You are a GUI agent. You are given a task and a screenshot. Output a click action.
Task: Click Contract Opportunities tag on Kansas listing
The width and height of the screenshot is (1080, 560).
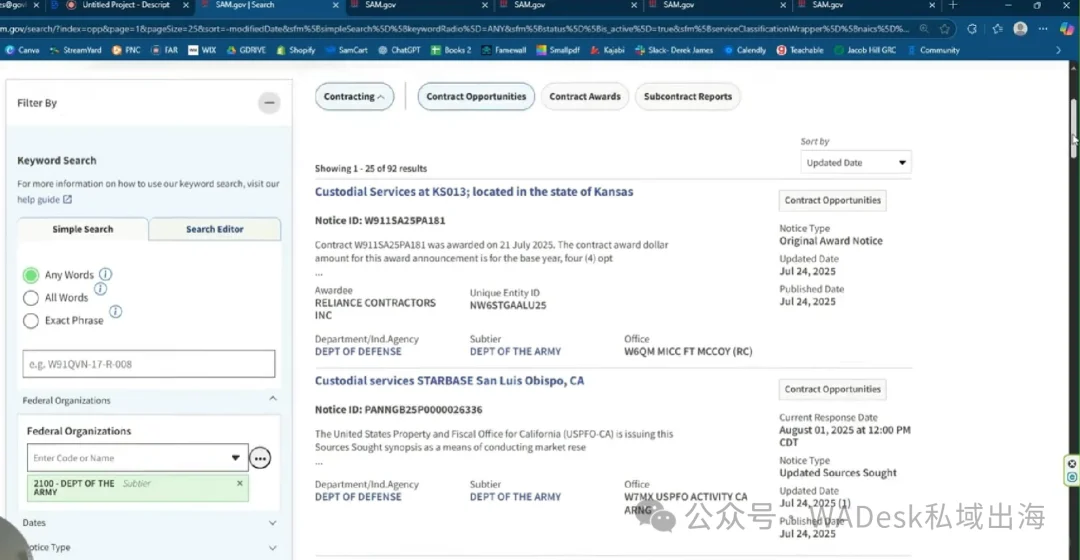click(x=833, y=200)
